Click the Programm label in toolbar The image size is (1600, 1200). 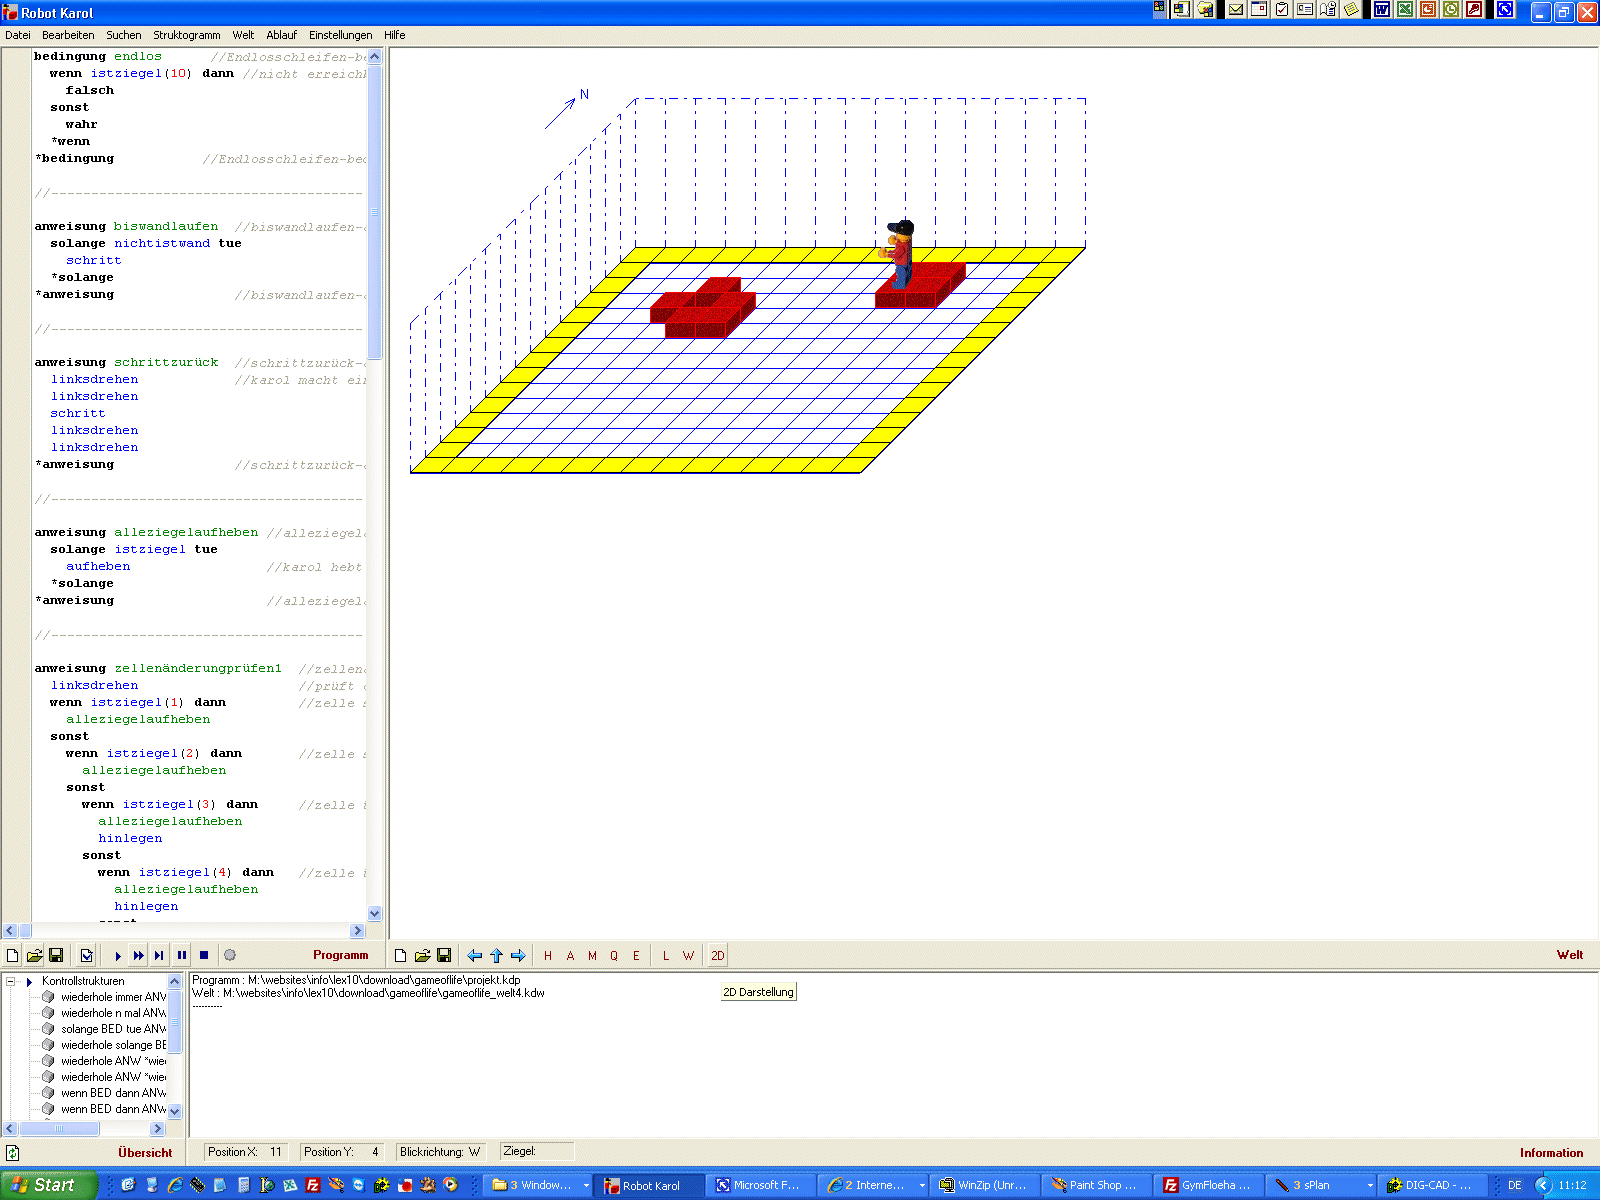[x=340, y=955]
